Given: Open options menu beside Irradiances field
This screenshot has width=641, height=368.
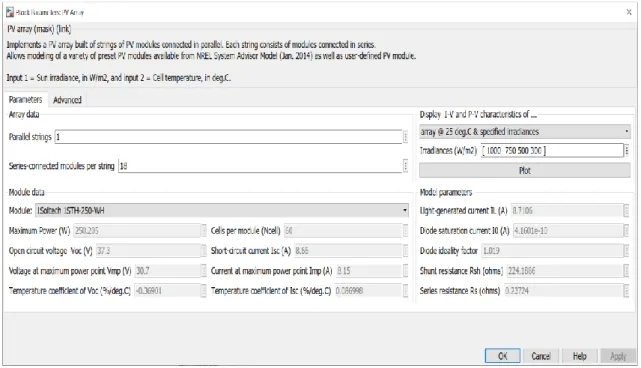Looking at the screenshot, I should point(627,150).
